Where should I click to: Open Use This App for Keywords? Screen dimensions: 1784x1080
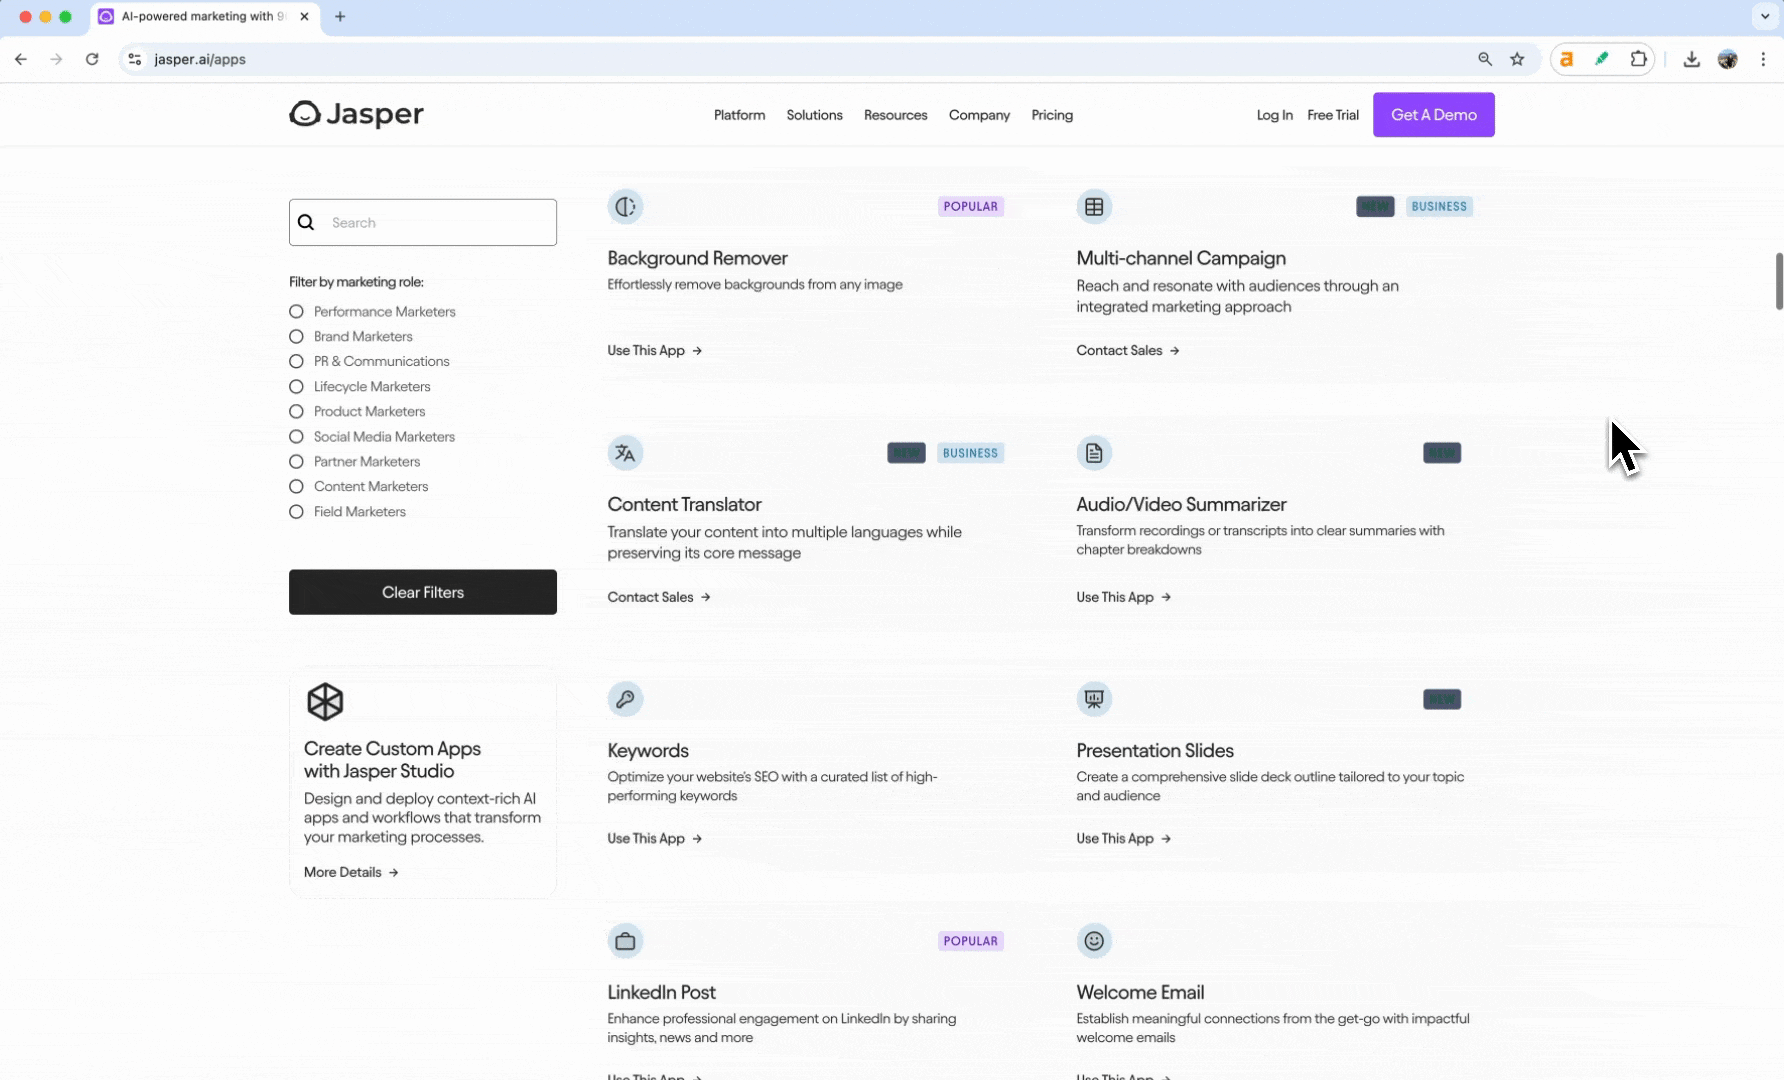(x=653, y=838)
